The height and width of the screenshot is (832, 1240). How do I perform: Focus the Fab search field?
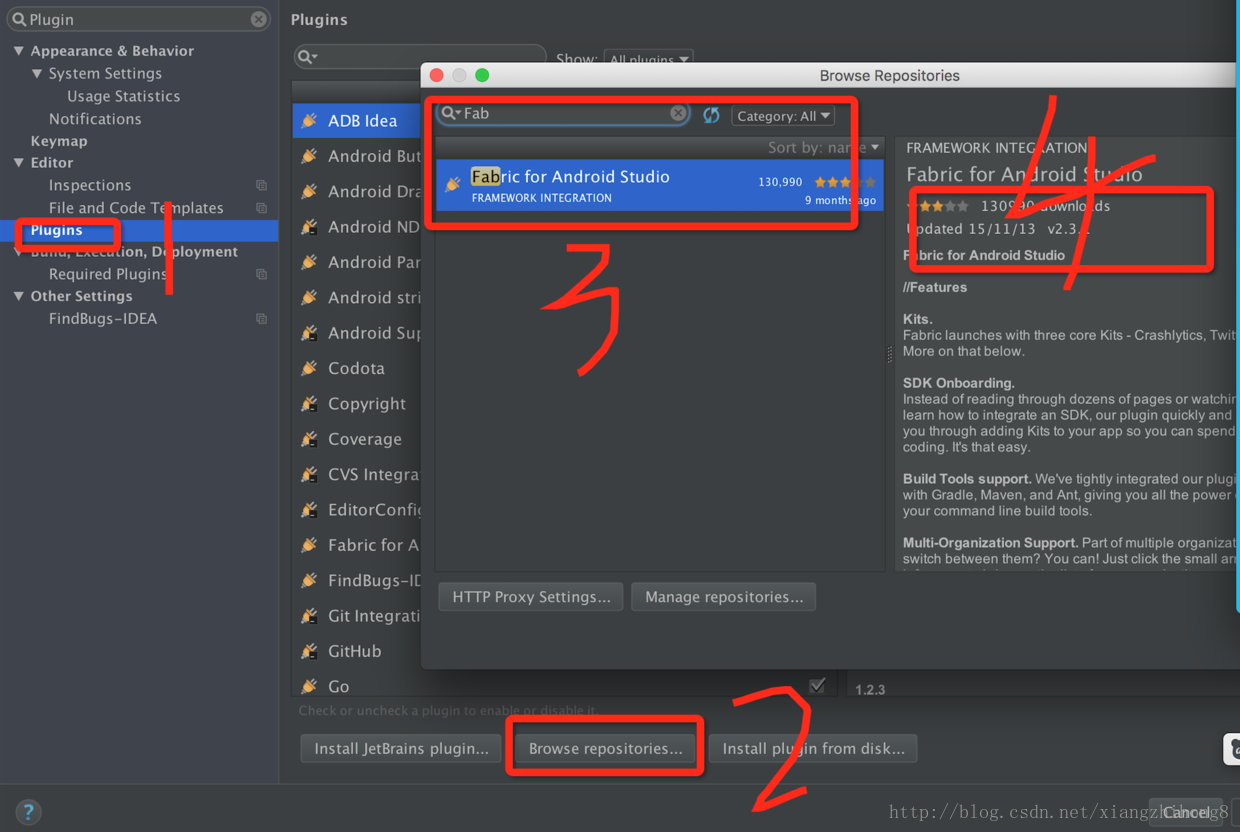(564, 113)
